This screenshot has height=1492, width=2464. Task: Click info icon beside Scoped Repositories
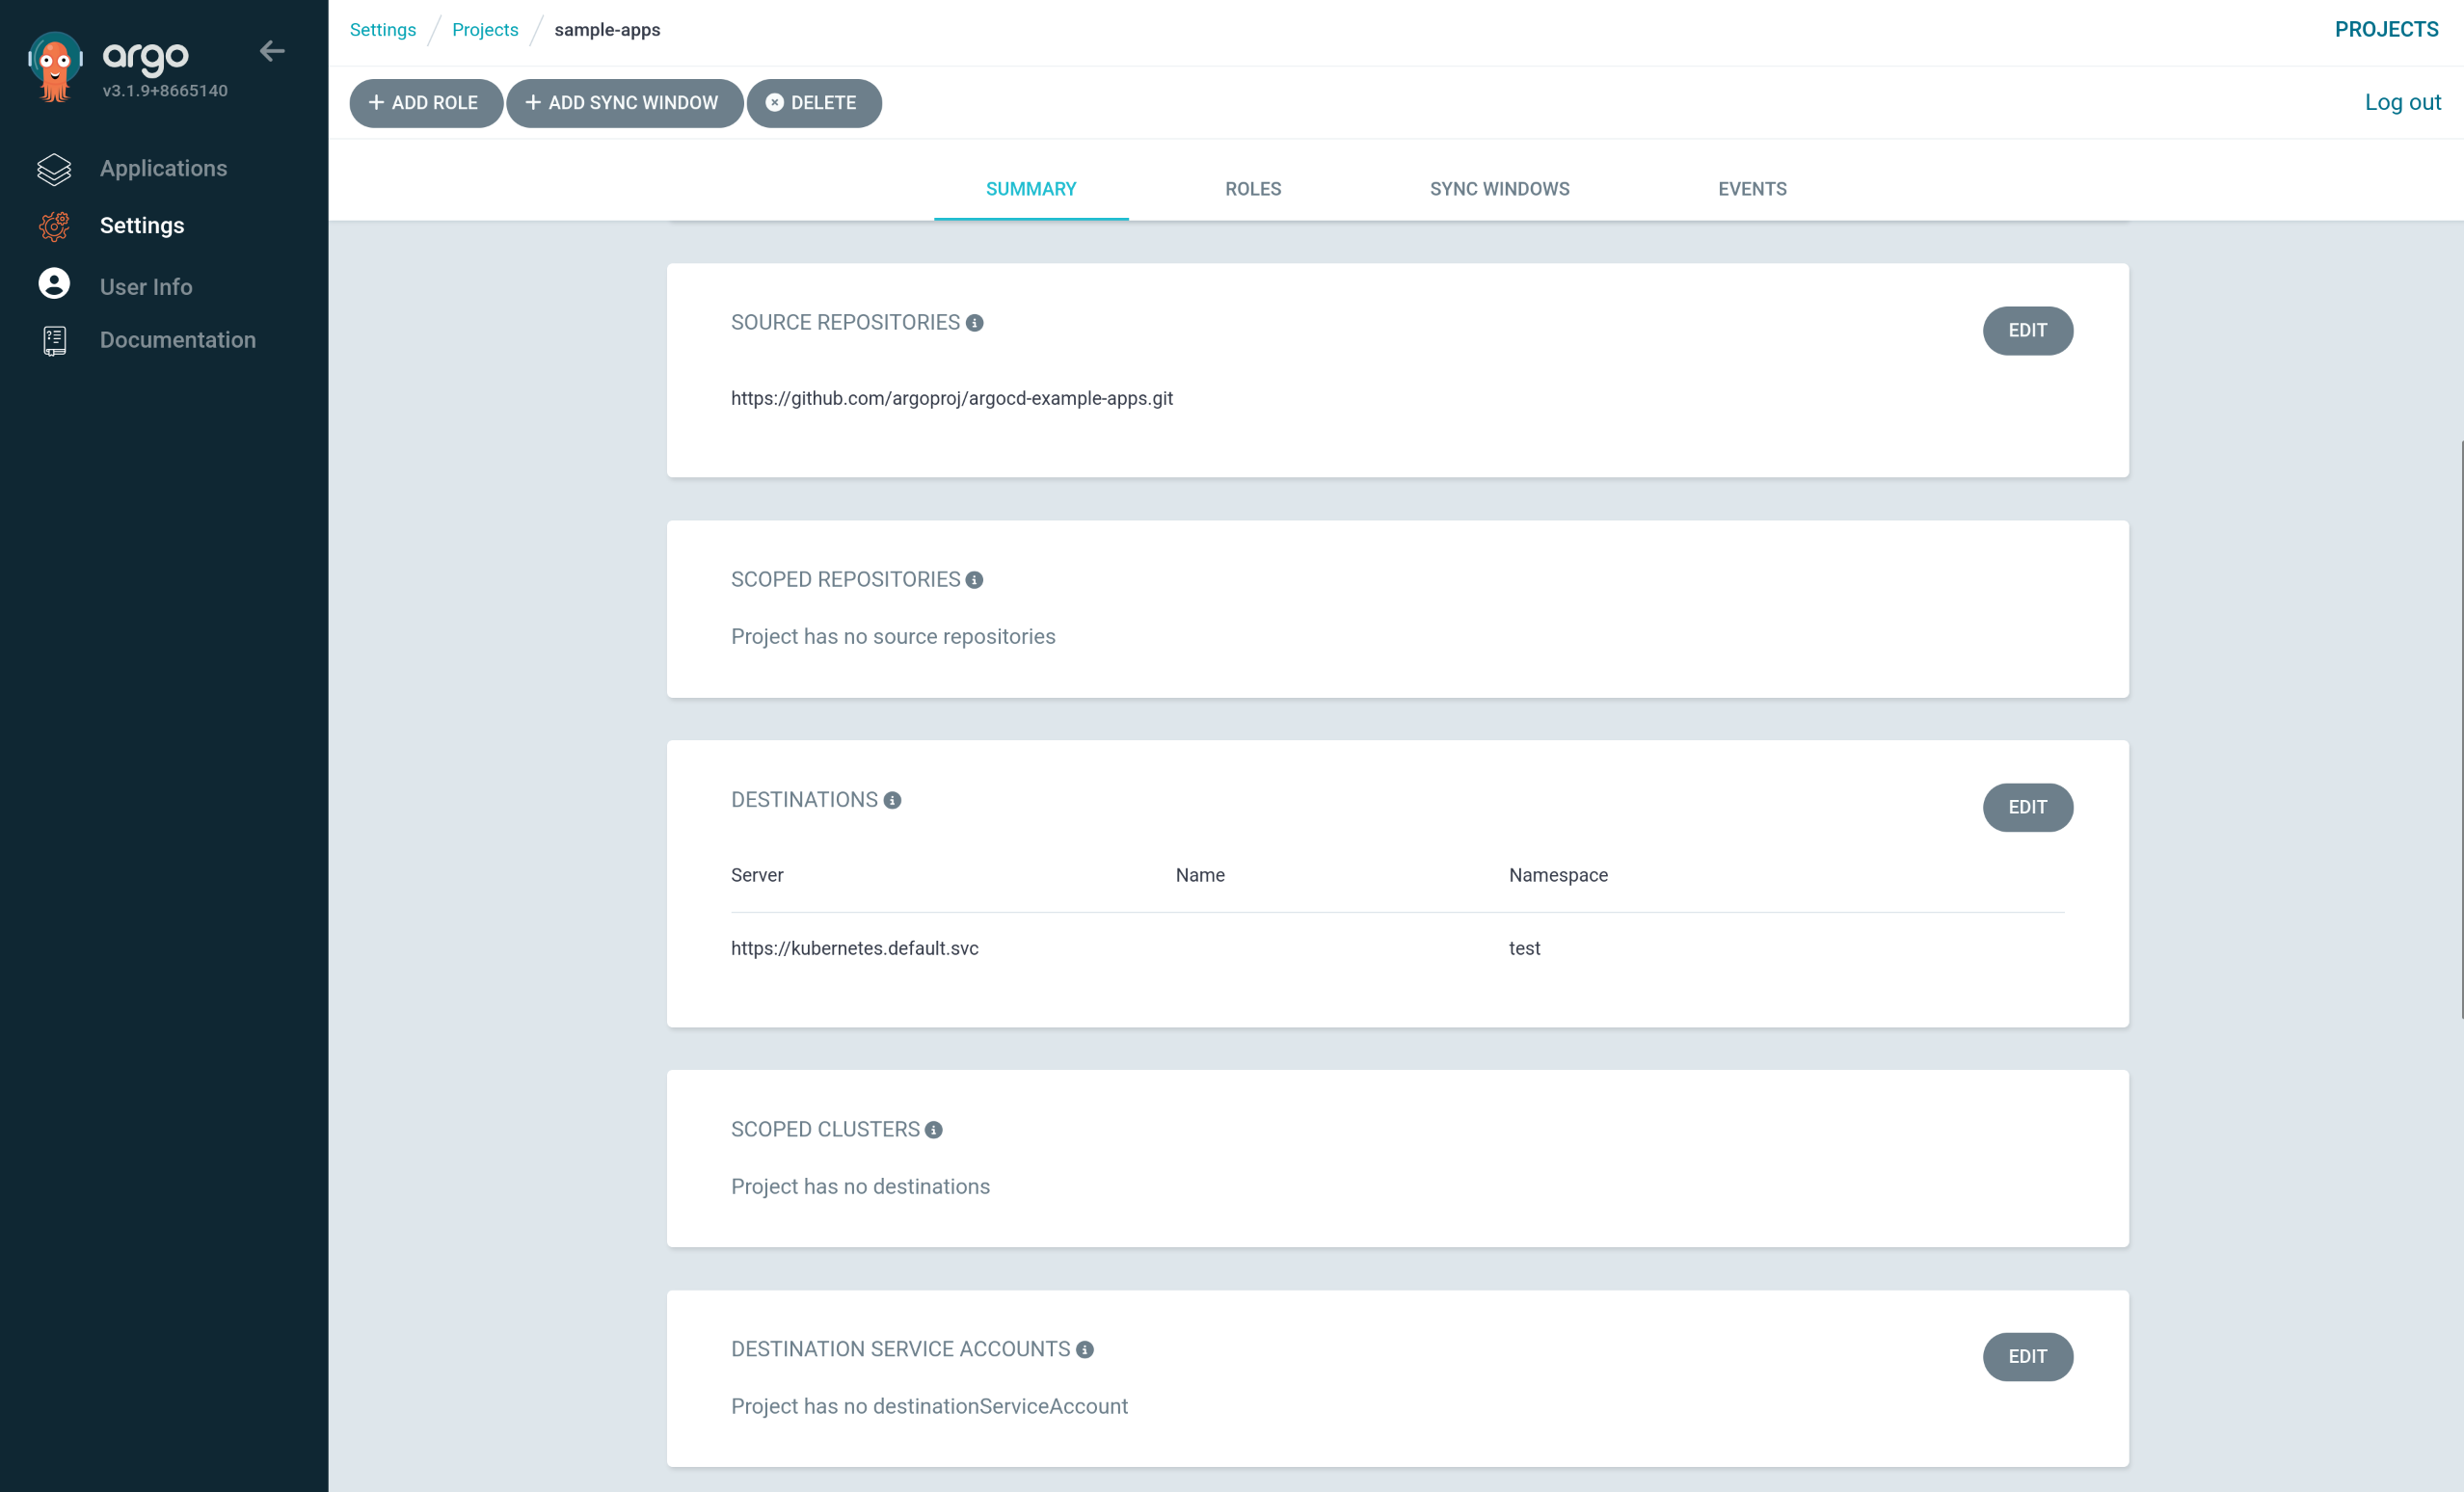pos(974,580)
